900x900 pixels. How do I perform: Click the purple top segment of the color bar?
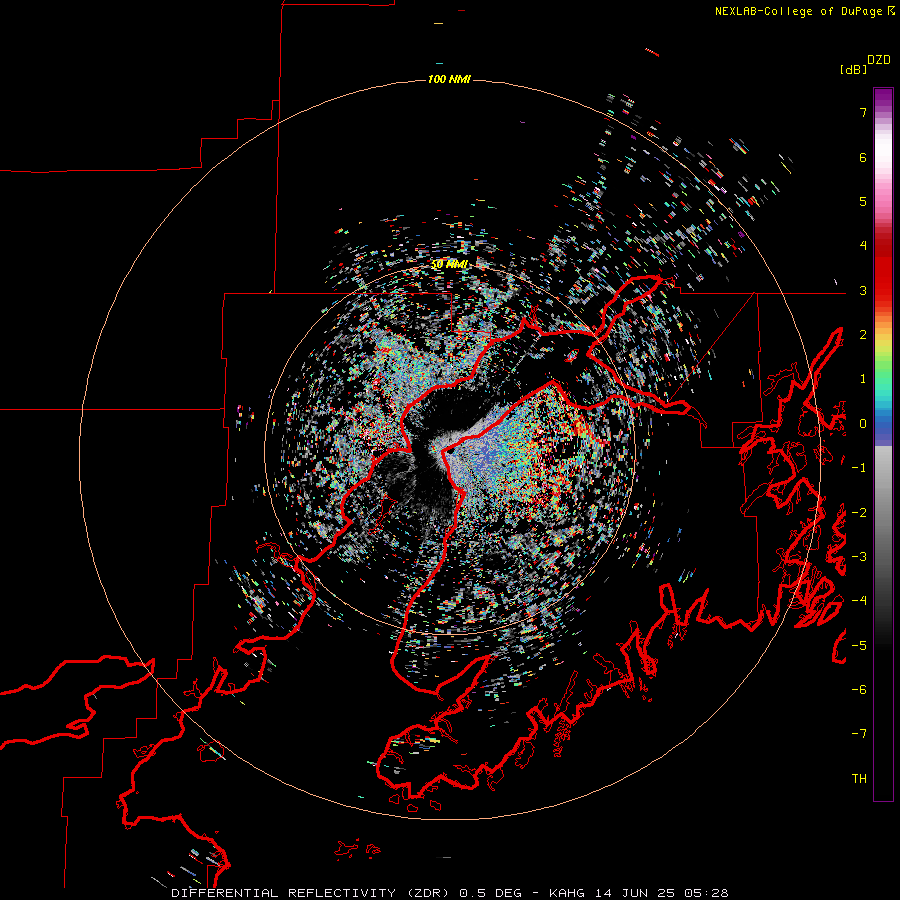pyautogui.click(x=883, y=100)
